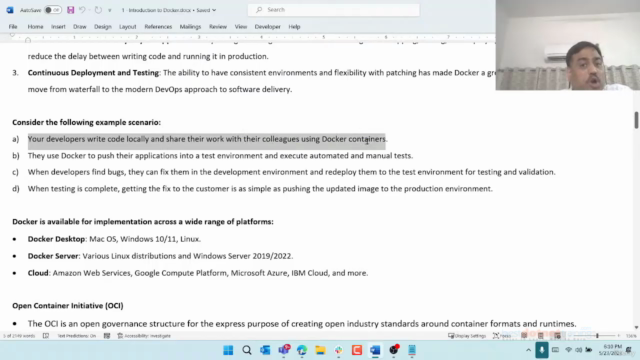Switch to the Insert tab
Image resolution: width=640 pixels, height=360 pixels.
pos(58,27)
